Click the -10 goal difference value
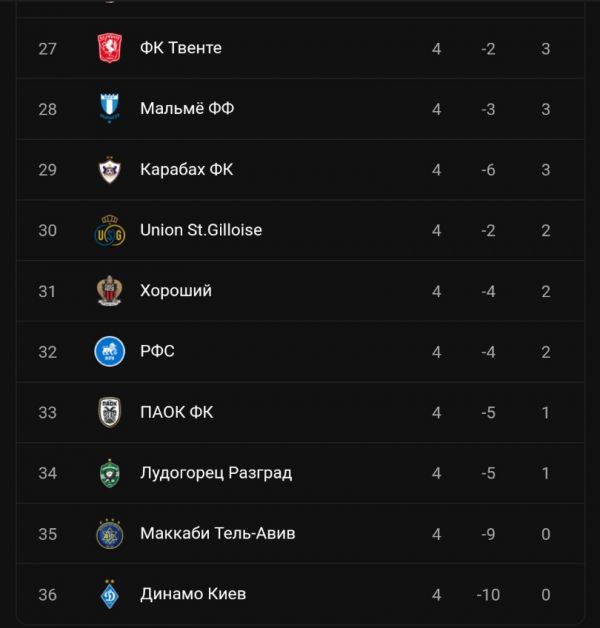600x628 pixels. 488,595
